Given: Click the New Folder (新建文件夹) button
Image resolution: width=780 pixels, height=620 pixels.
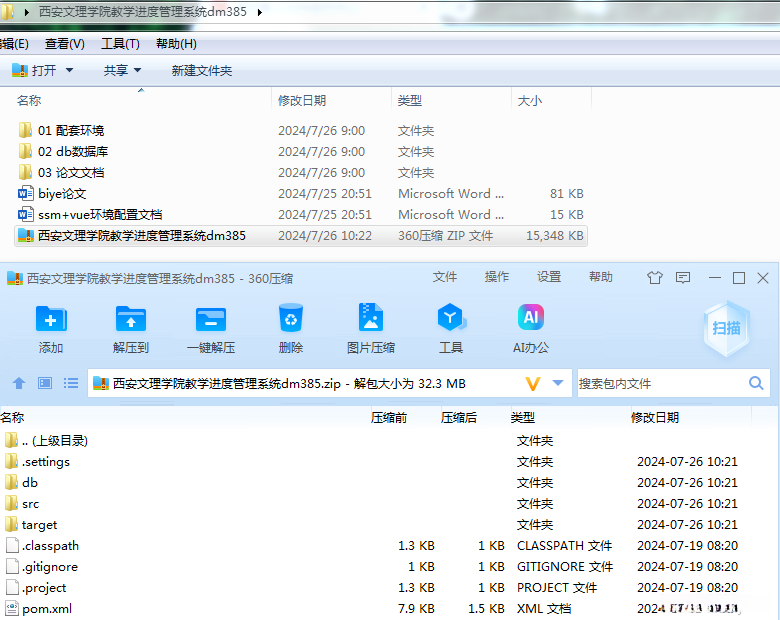Looking at the screenshot, I should (x=201, y=71).
